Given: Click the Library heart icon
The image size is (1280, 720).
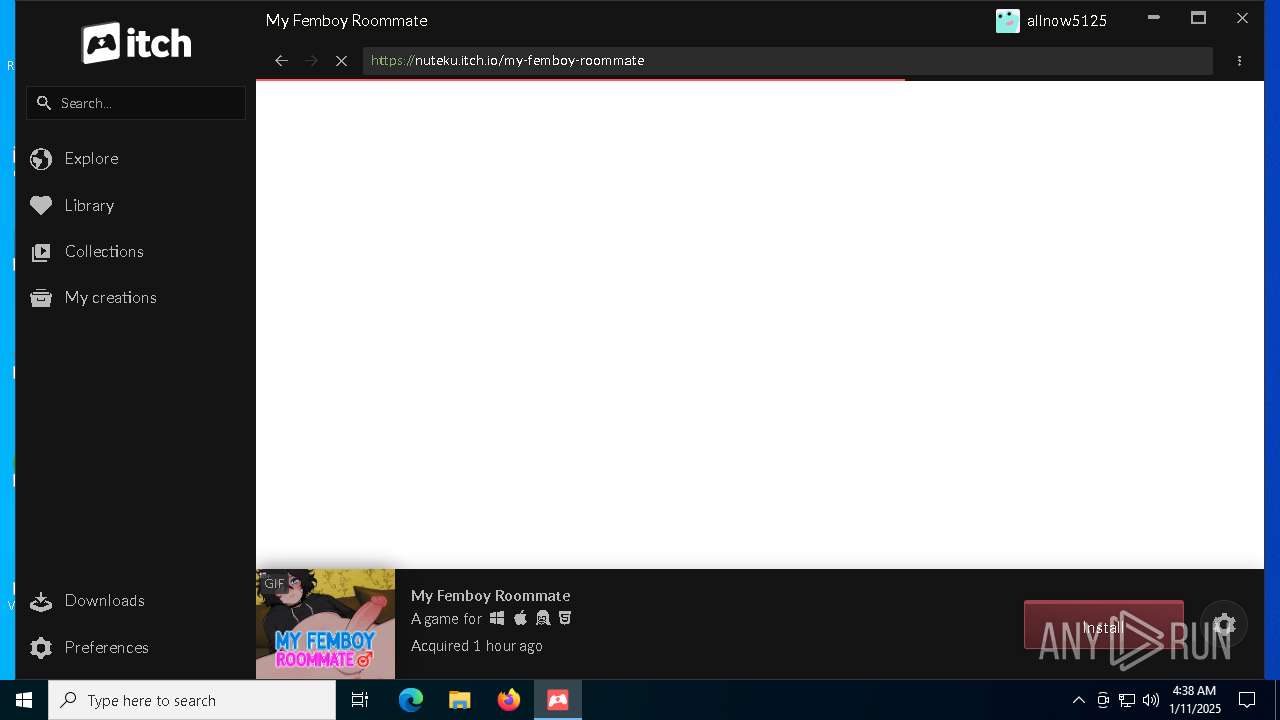Looking at the screenshot, I should 41,205.
